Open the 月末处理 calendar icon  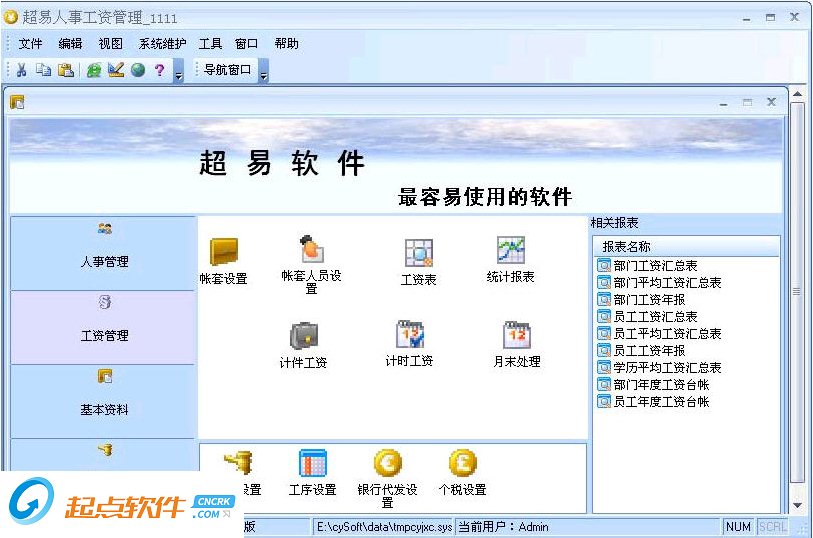(517, 335)
